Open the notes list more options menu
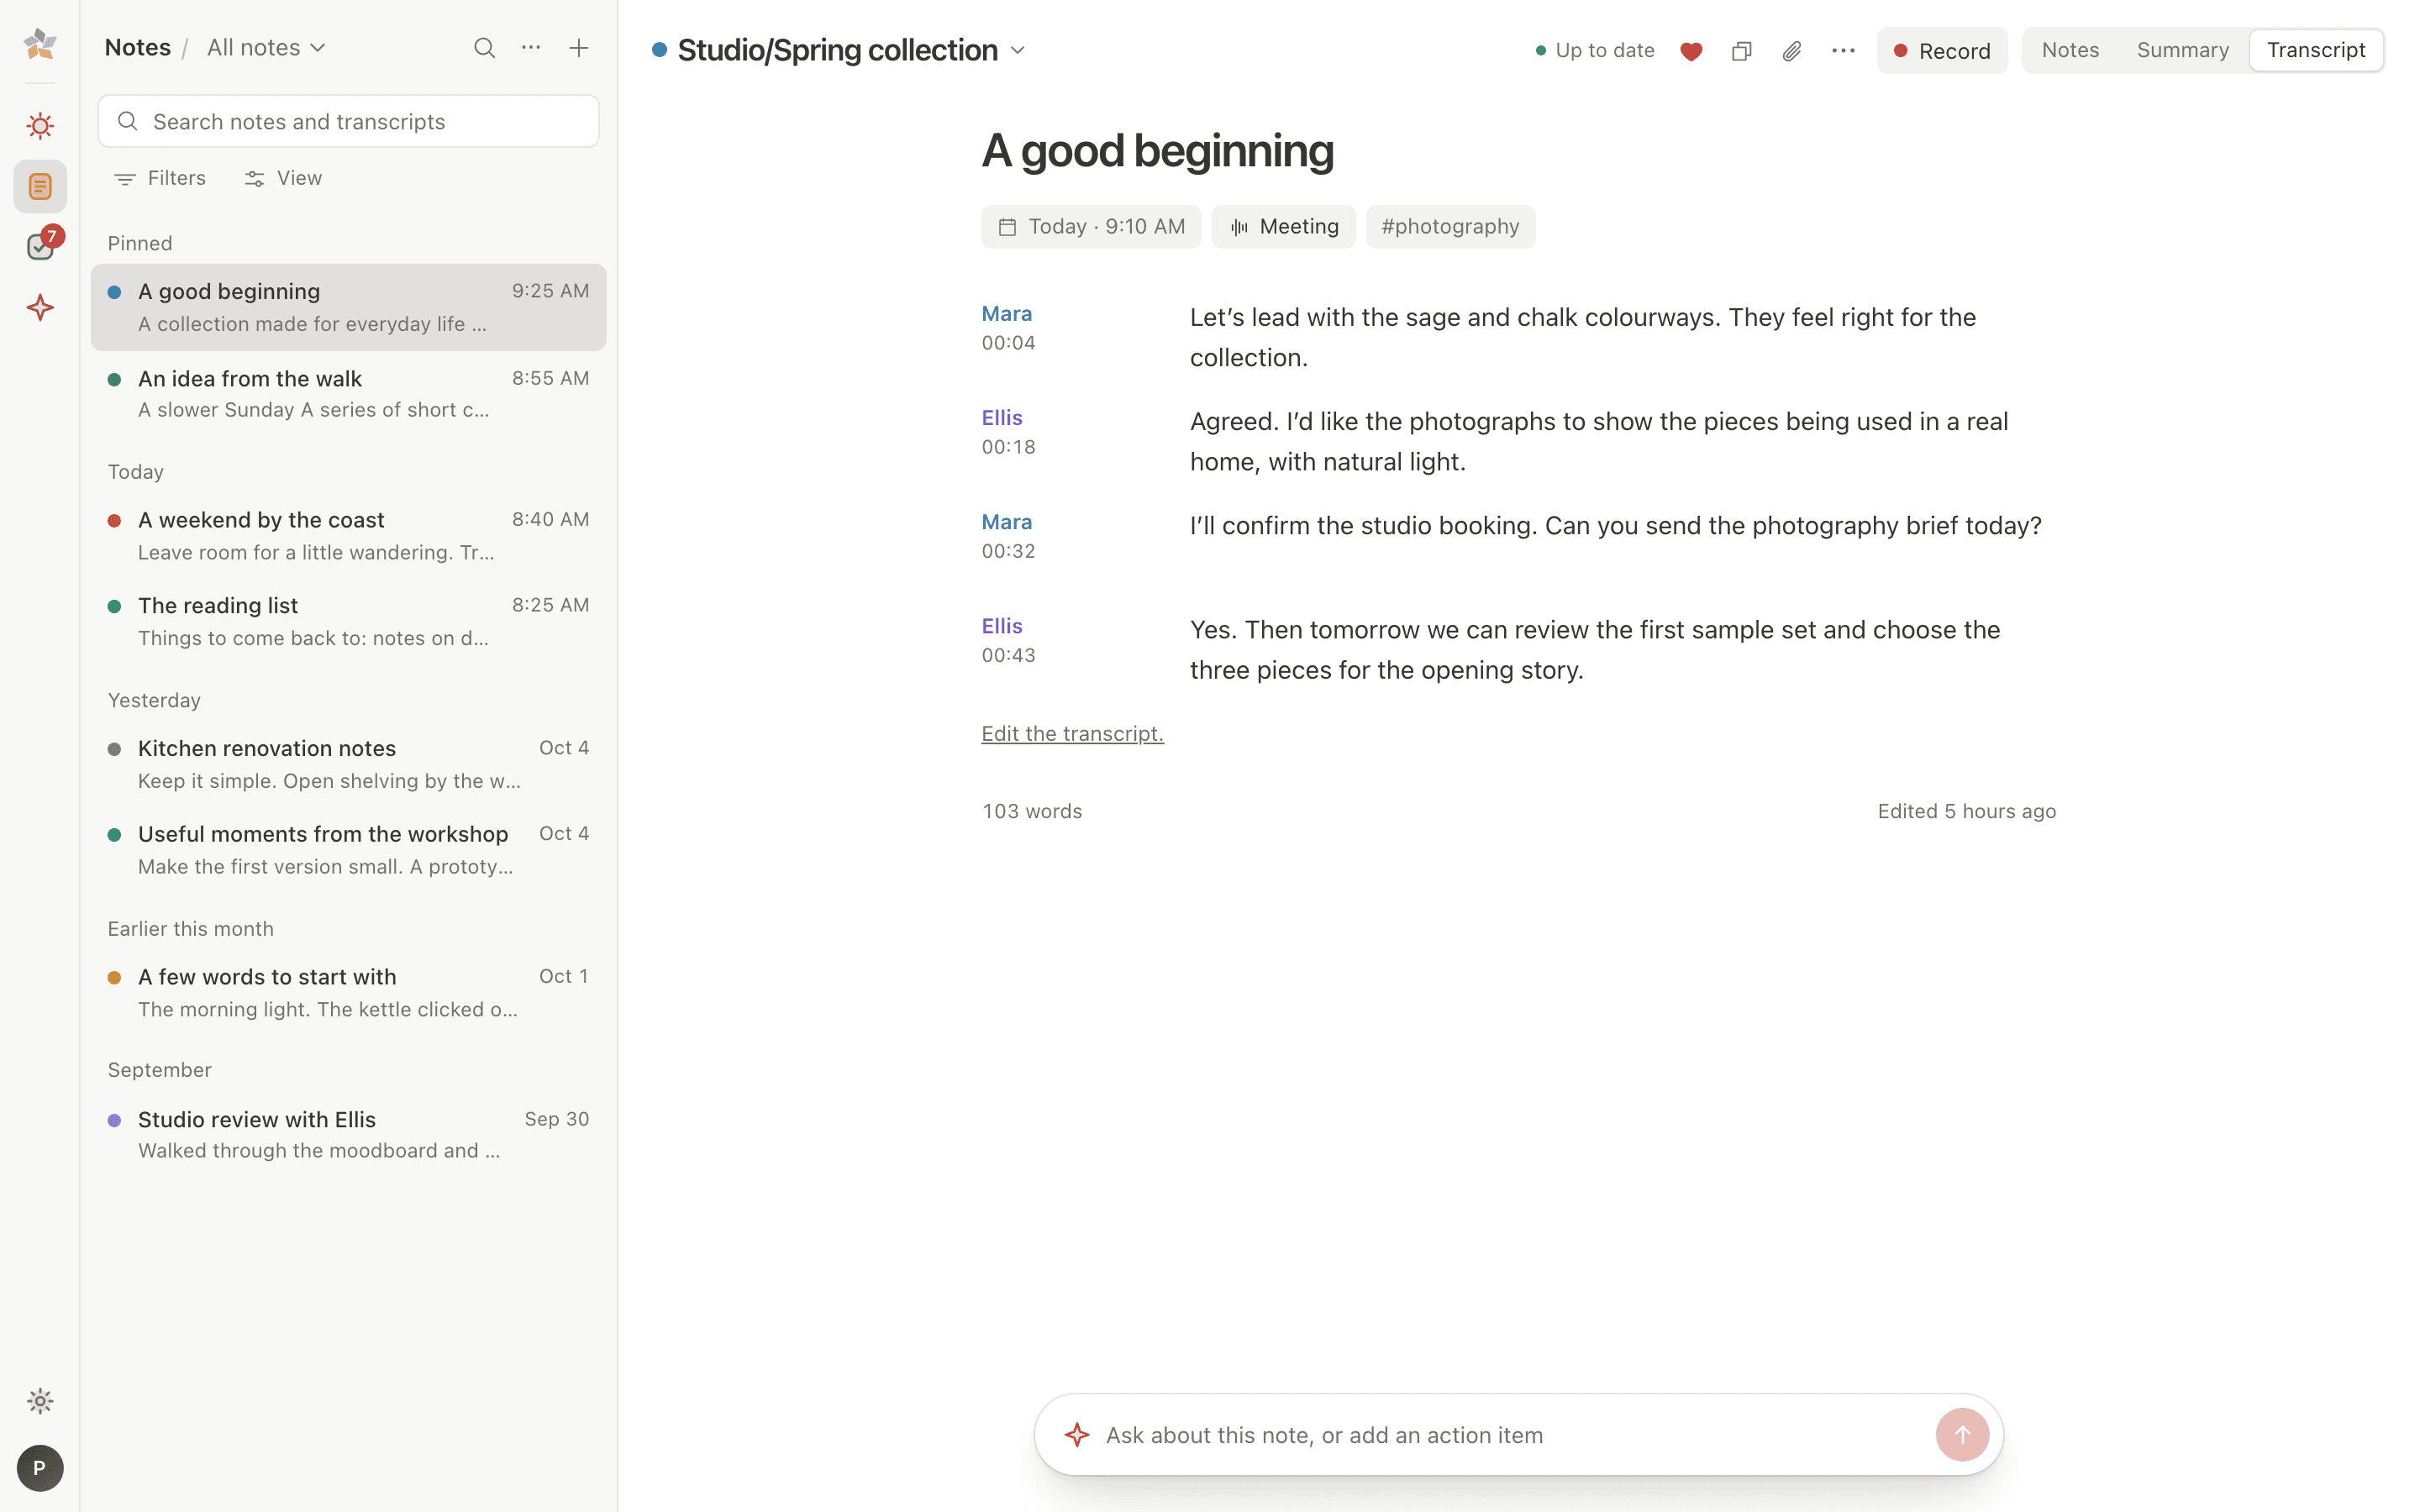The image size is (2420, 1512). 531,48
